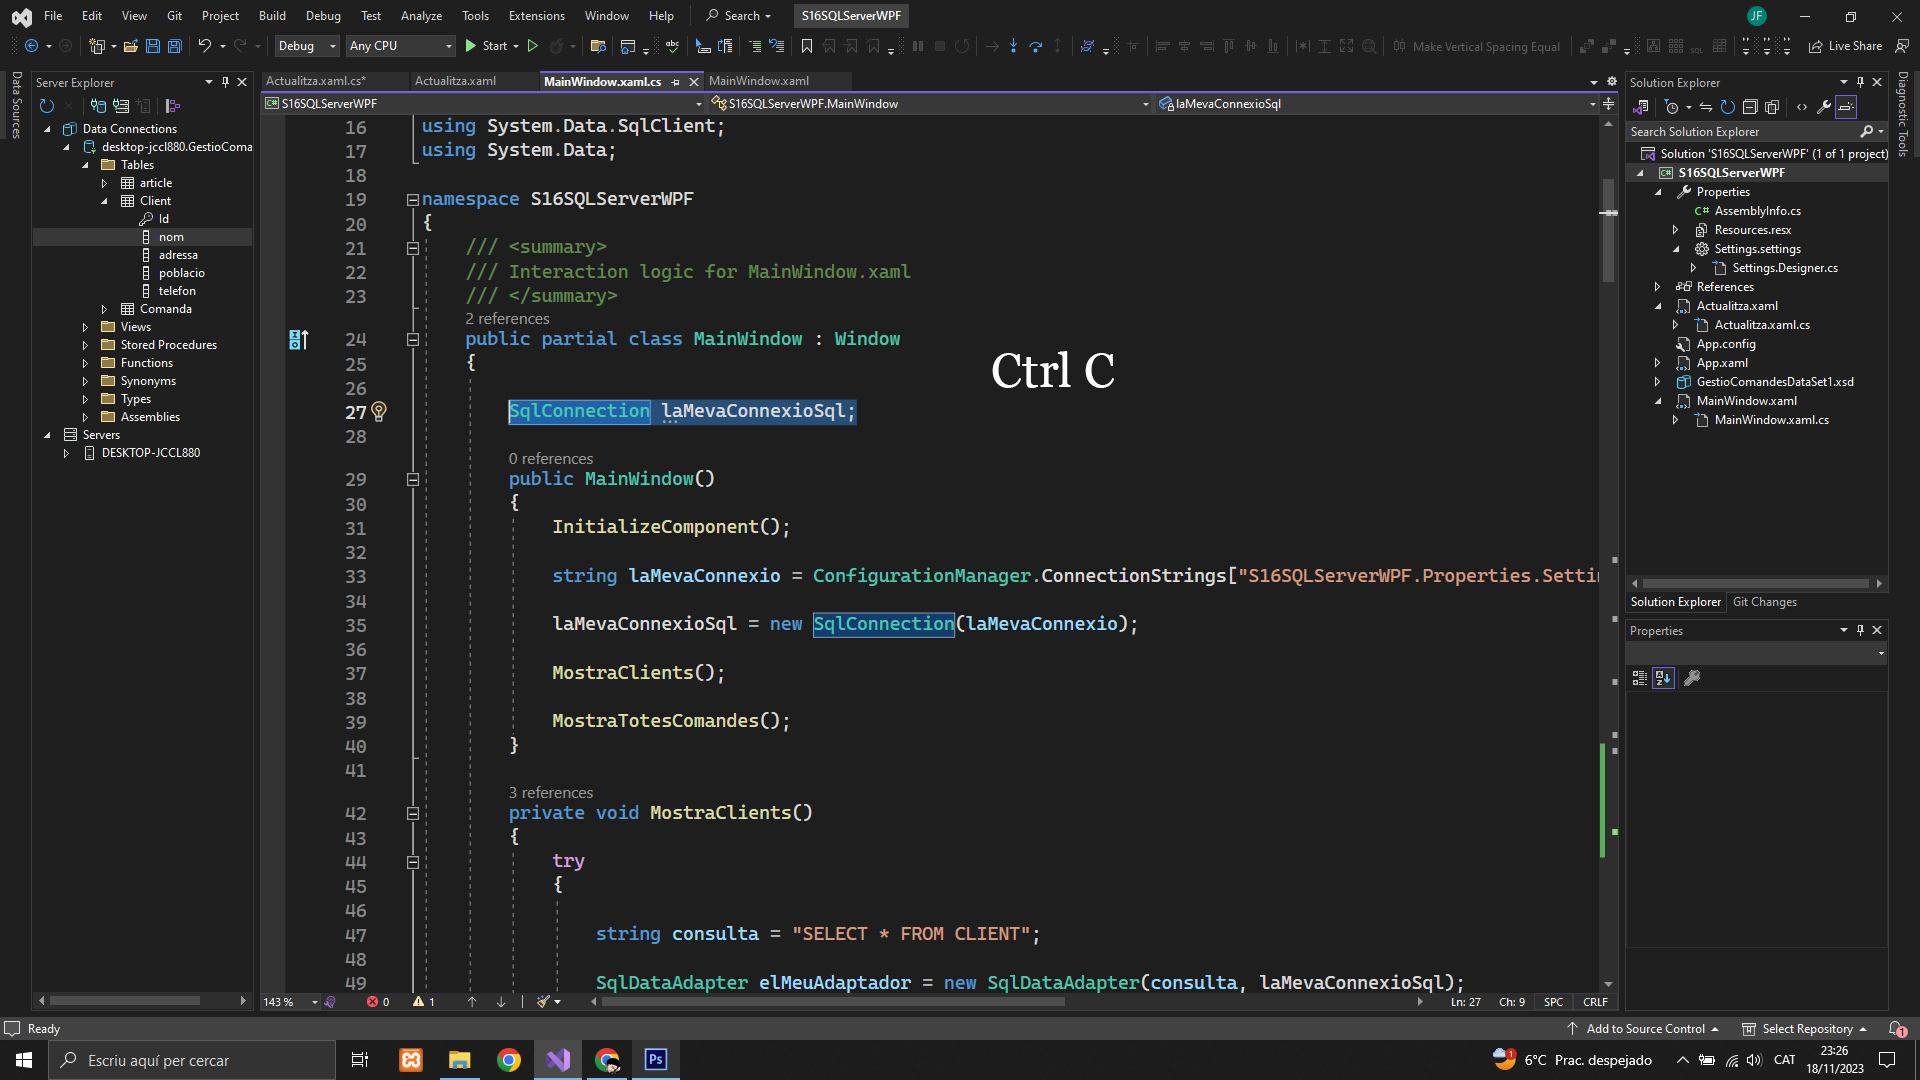Switch to the Actualitza.xaml tab
The width and height of the screenshot is (1920, 1080).
pos(455,81)
